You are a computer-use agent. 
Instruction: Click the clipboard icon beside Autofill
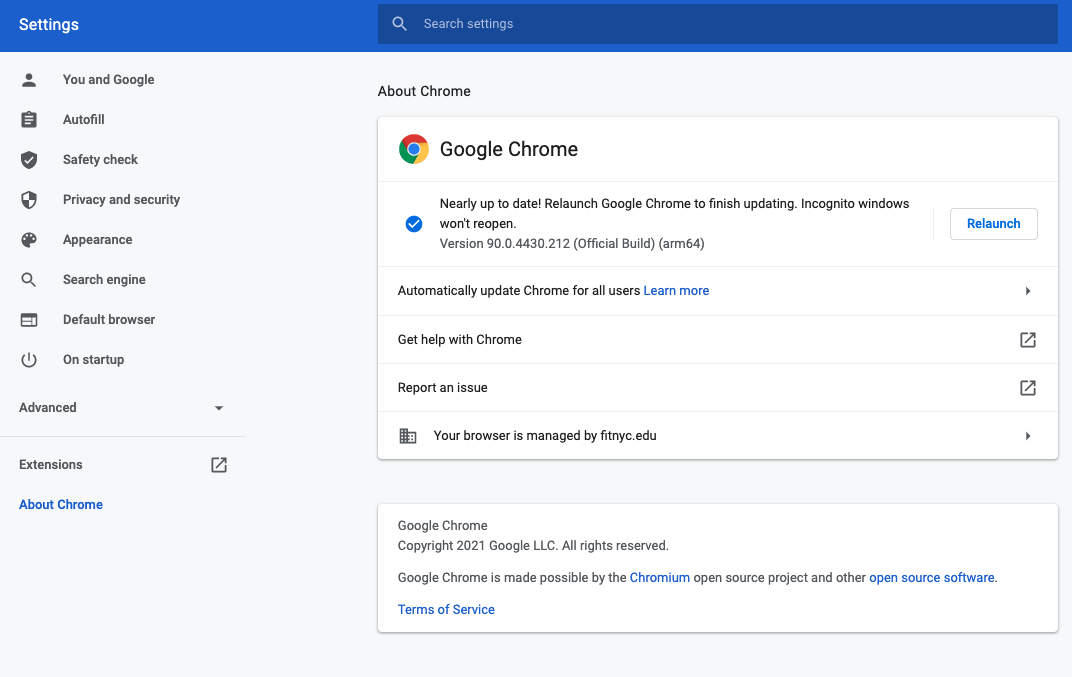click(x=29, y=120)
